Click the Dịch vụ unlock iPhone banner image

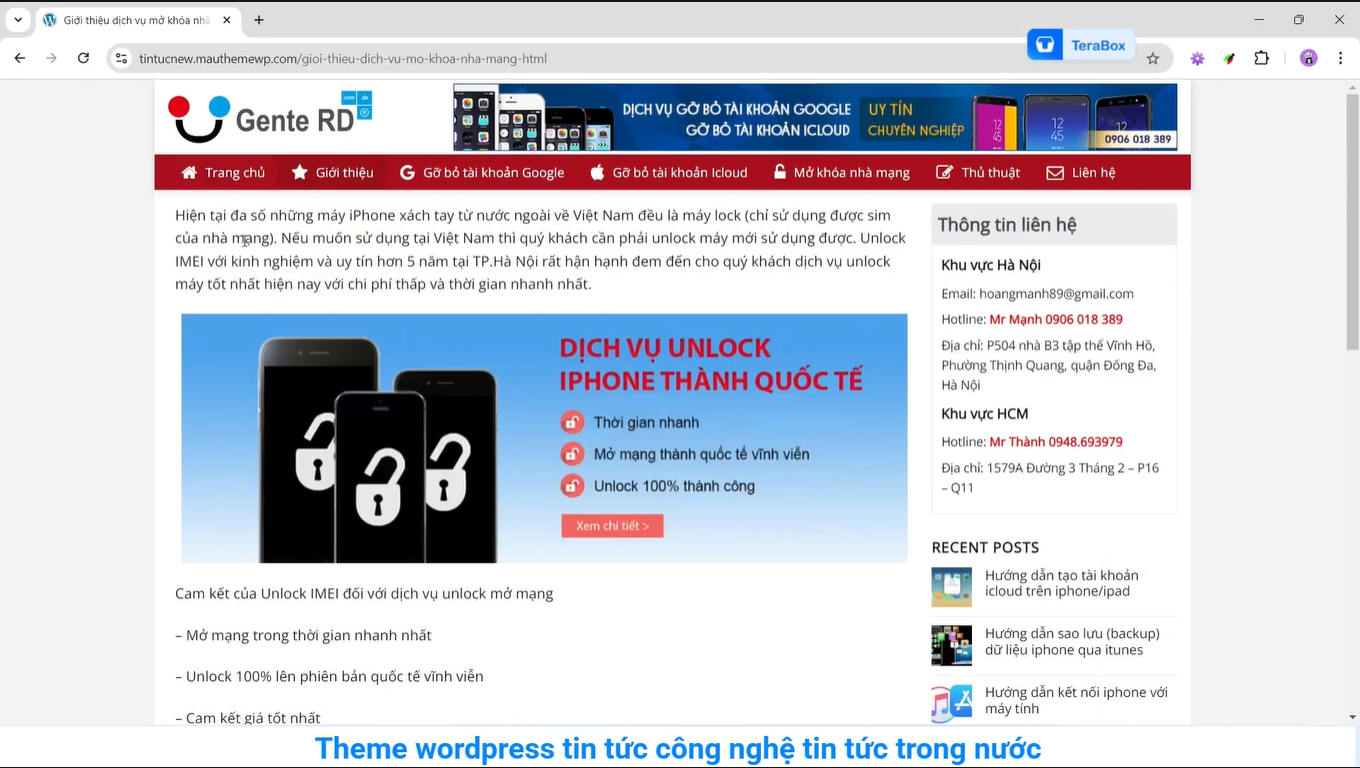544,438
